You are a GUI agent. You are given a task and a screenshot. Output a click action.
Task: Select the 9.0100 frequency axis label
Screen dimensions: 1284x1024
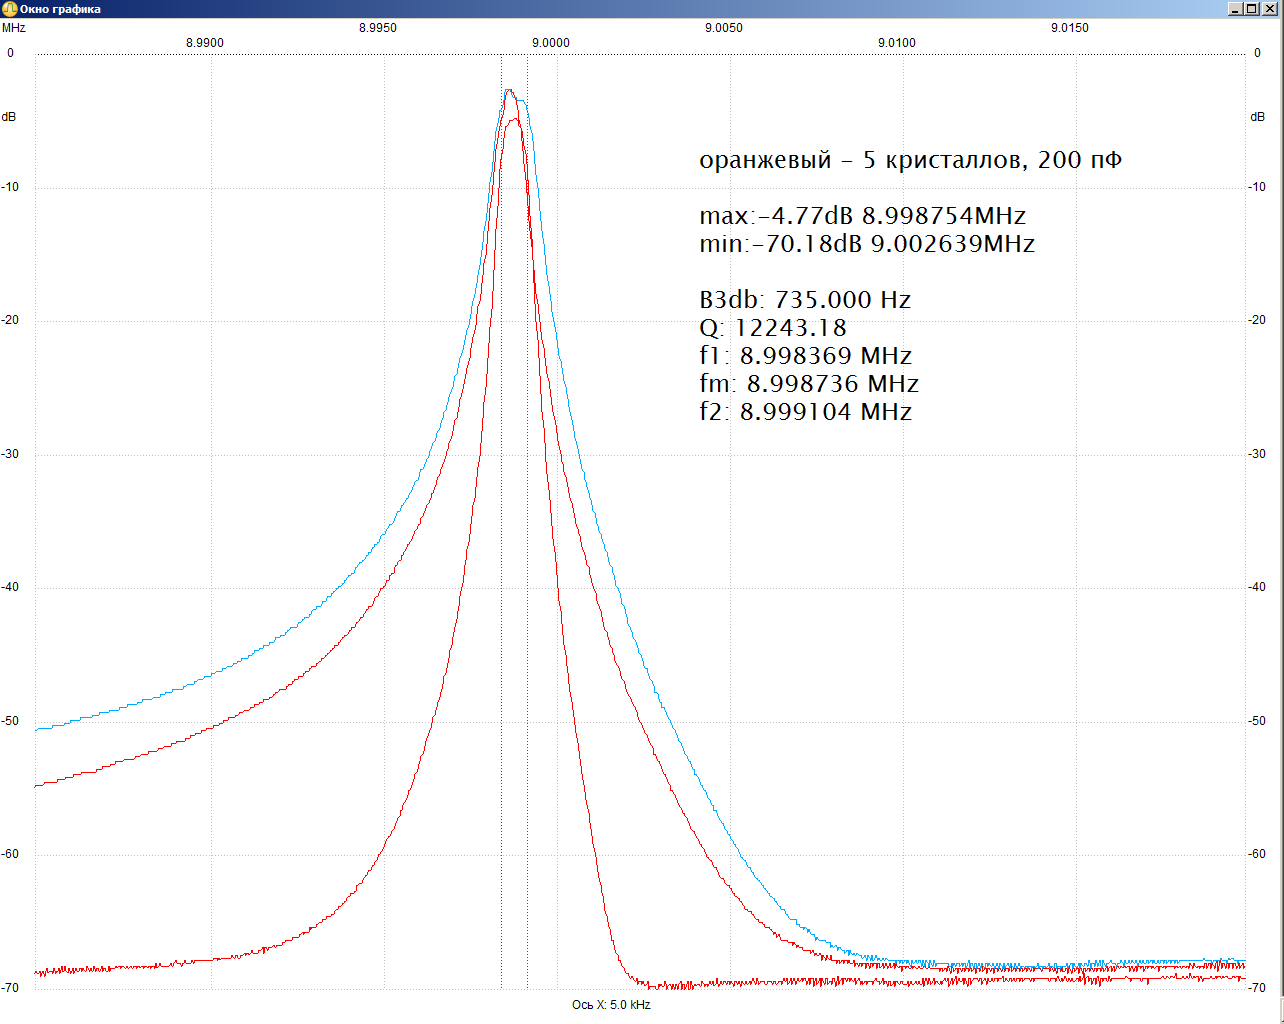[896, 43]
